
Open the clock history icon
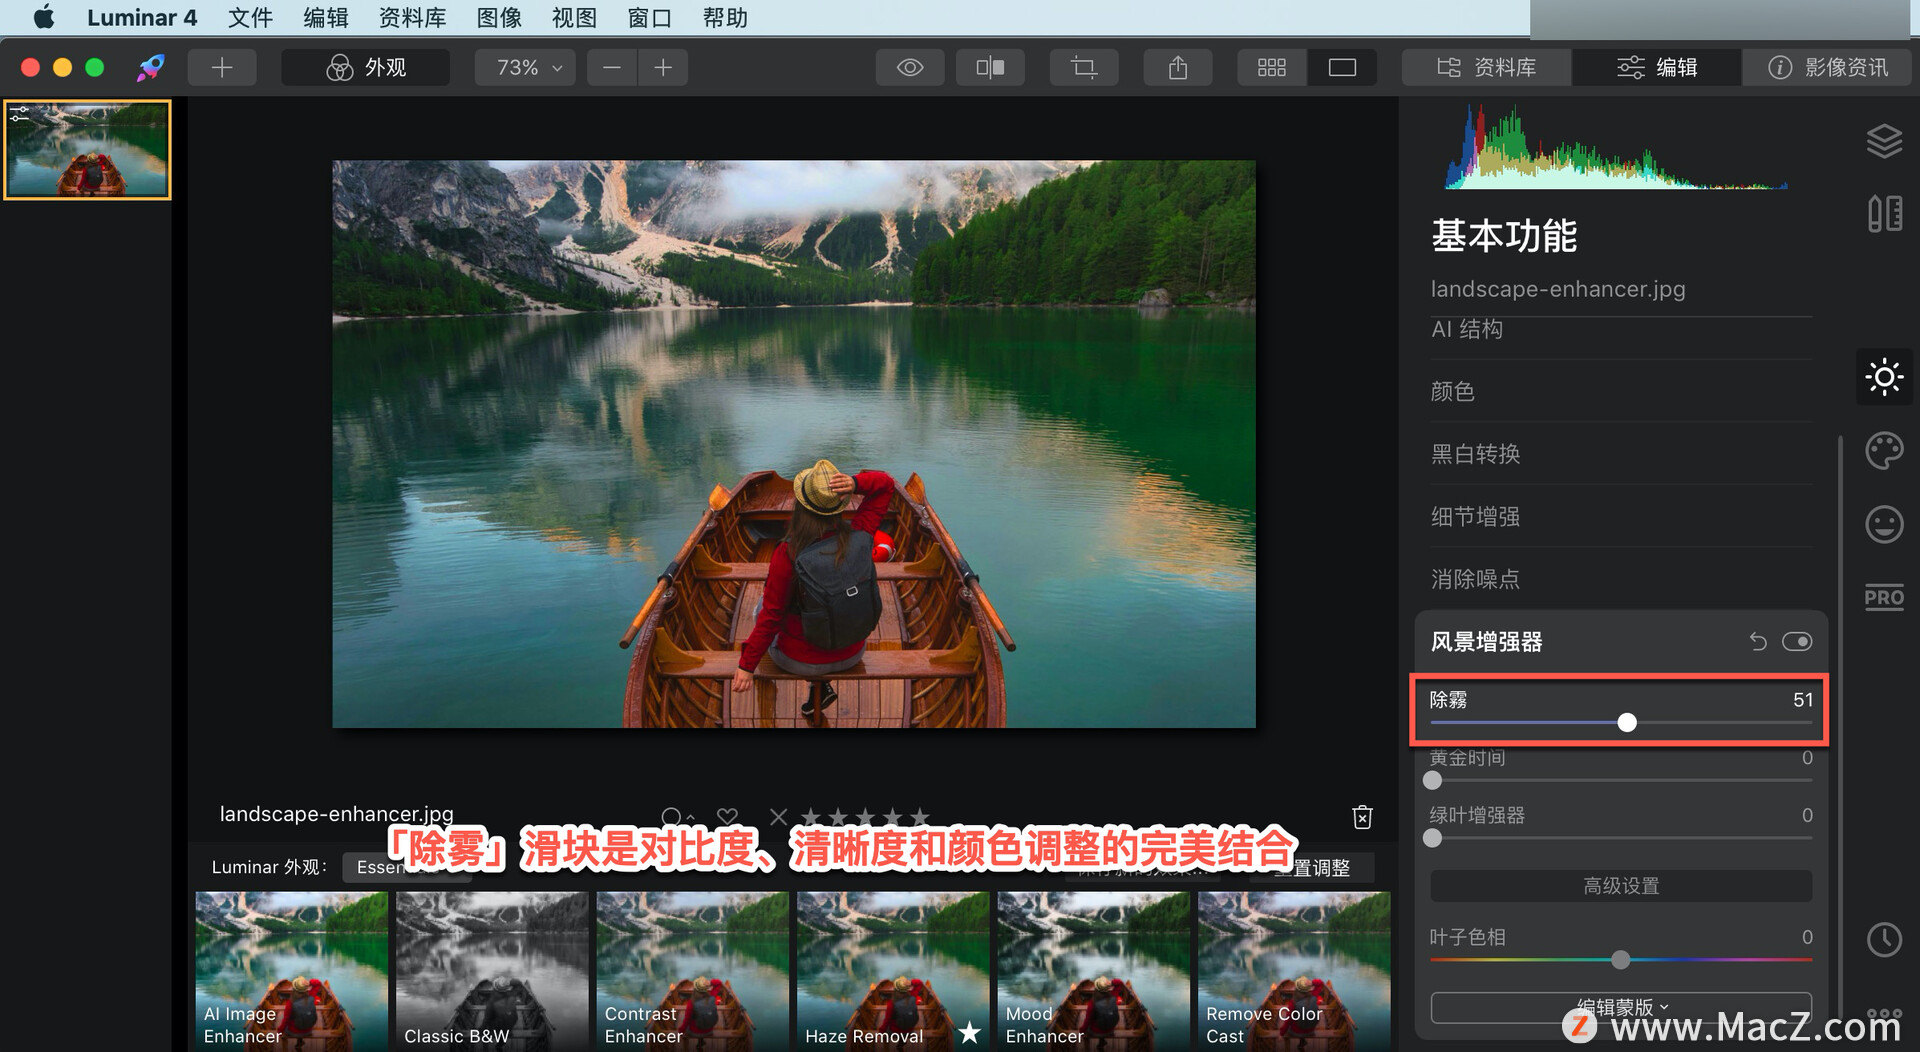point(1884,939)
